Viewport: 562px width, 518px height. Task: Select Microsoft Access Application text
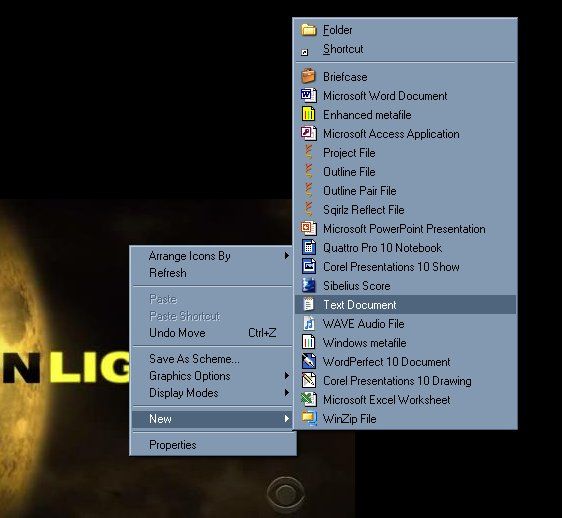[x=391, y=134]
